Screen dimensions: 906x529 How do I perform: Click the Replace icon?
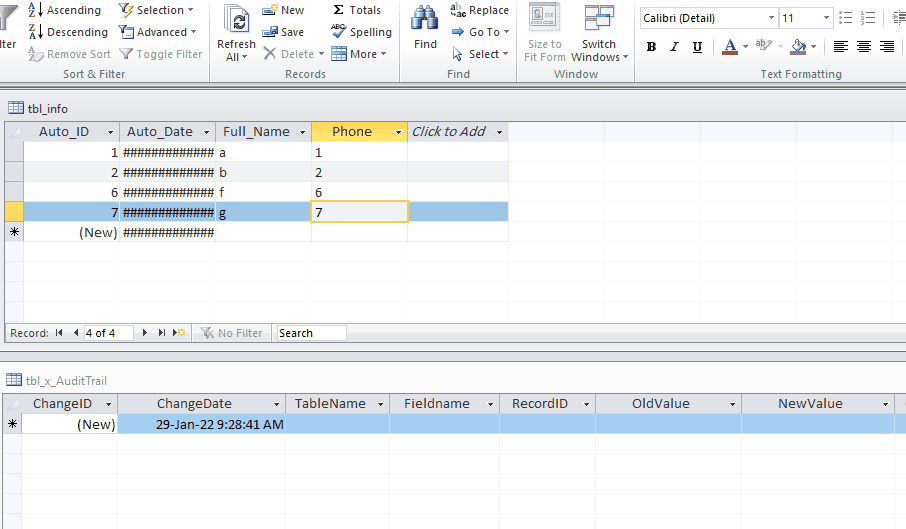pos(458,10)
